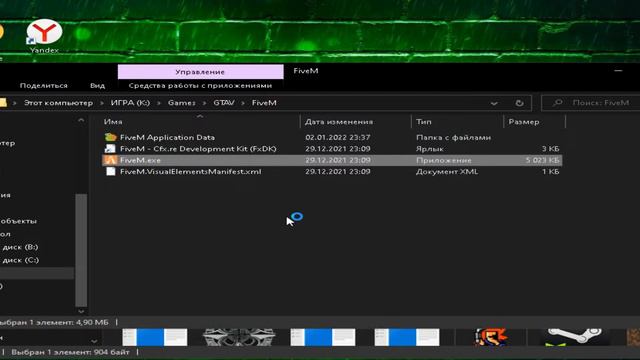The height and width of the screenshot is (360, 640).
Task: Switch to the Управление ribbon tab
Action: pyautogui.click(x=200, y=72)
